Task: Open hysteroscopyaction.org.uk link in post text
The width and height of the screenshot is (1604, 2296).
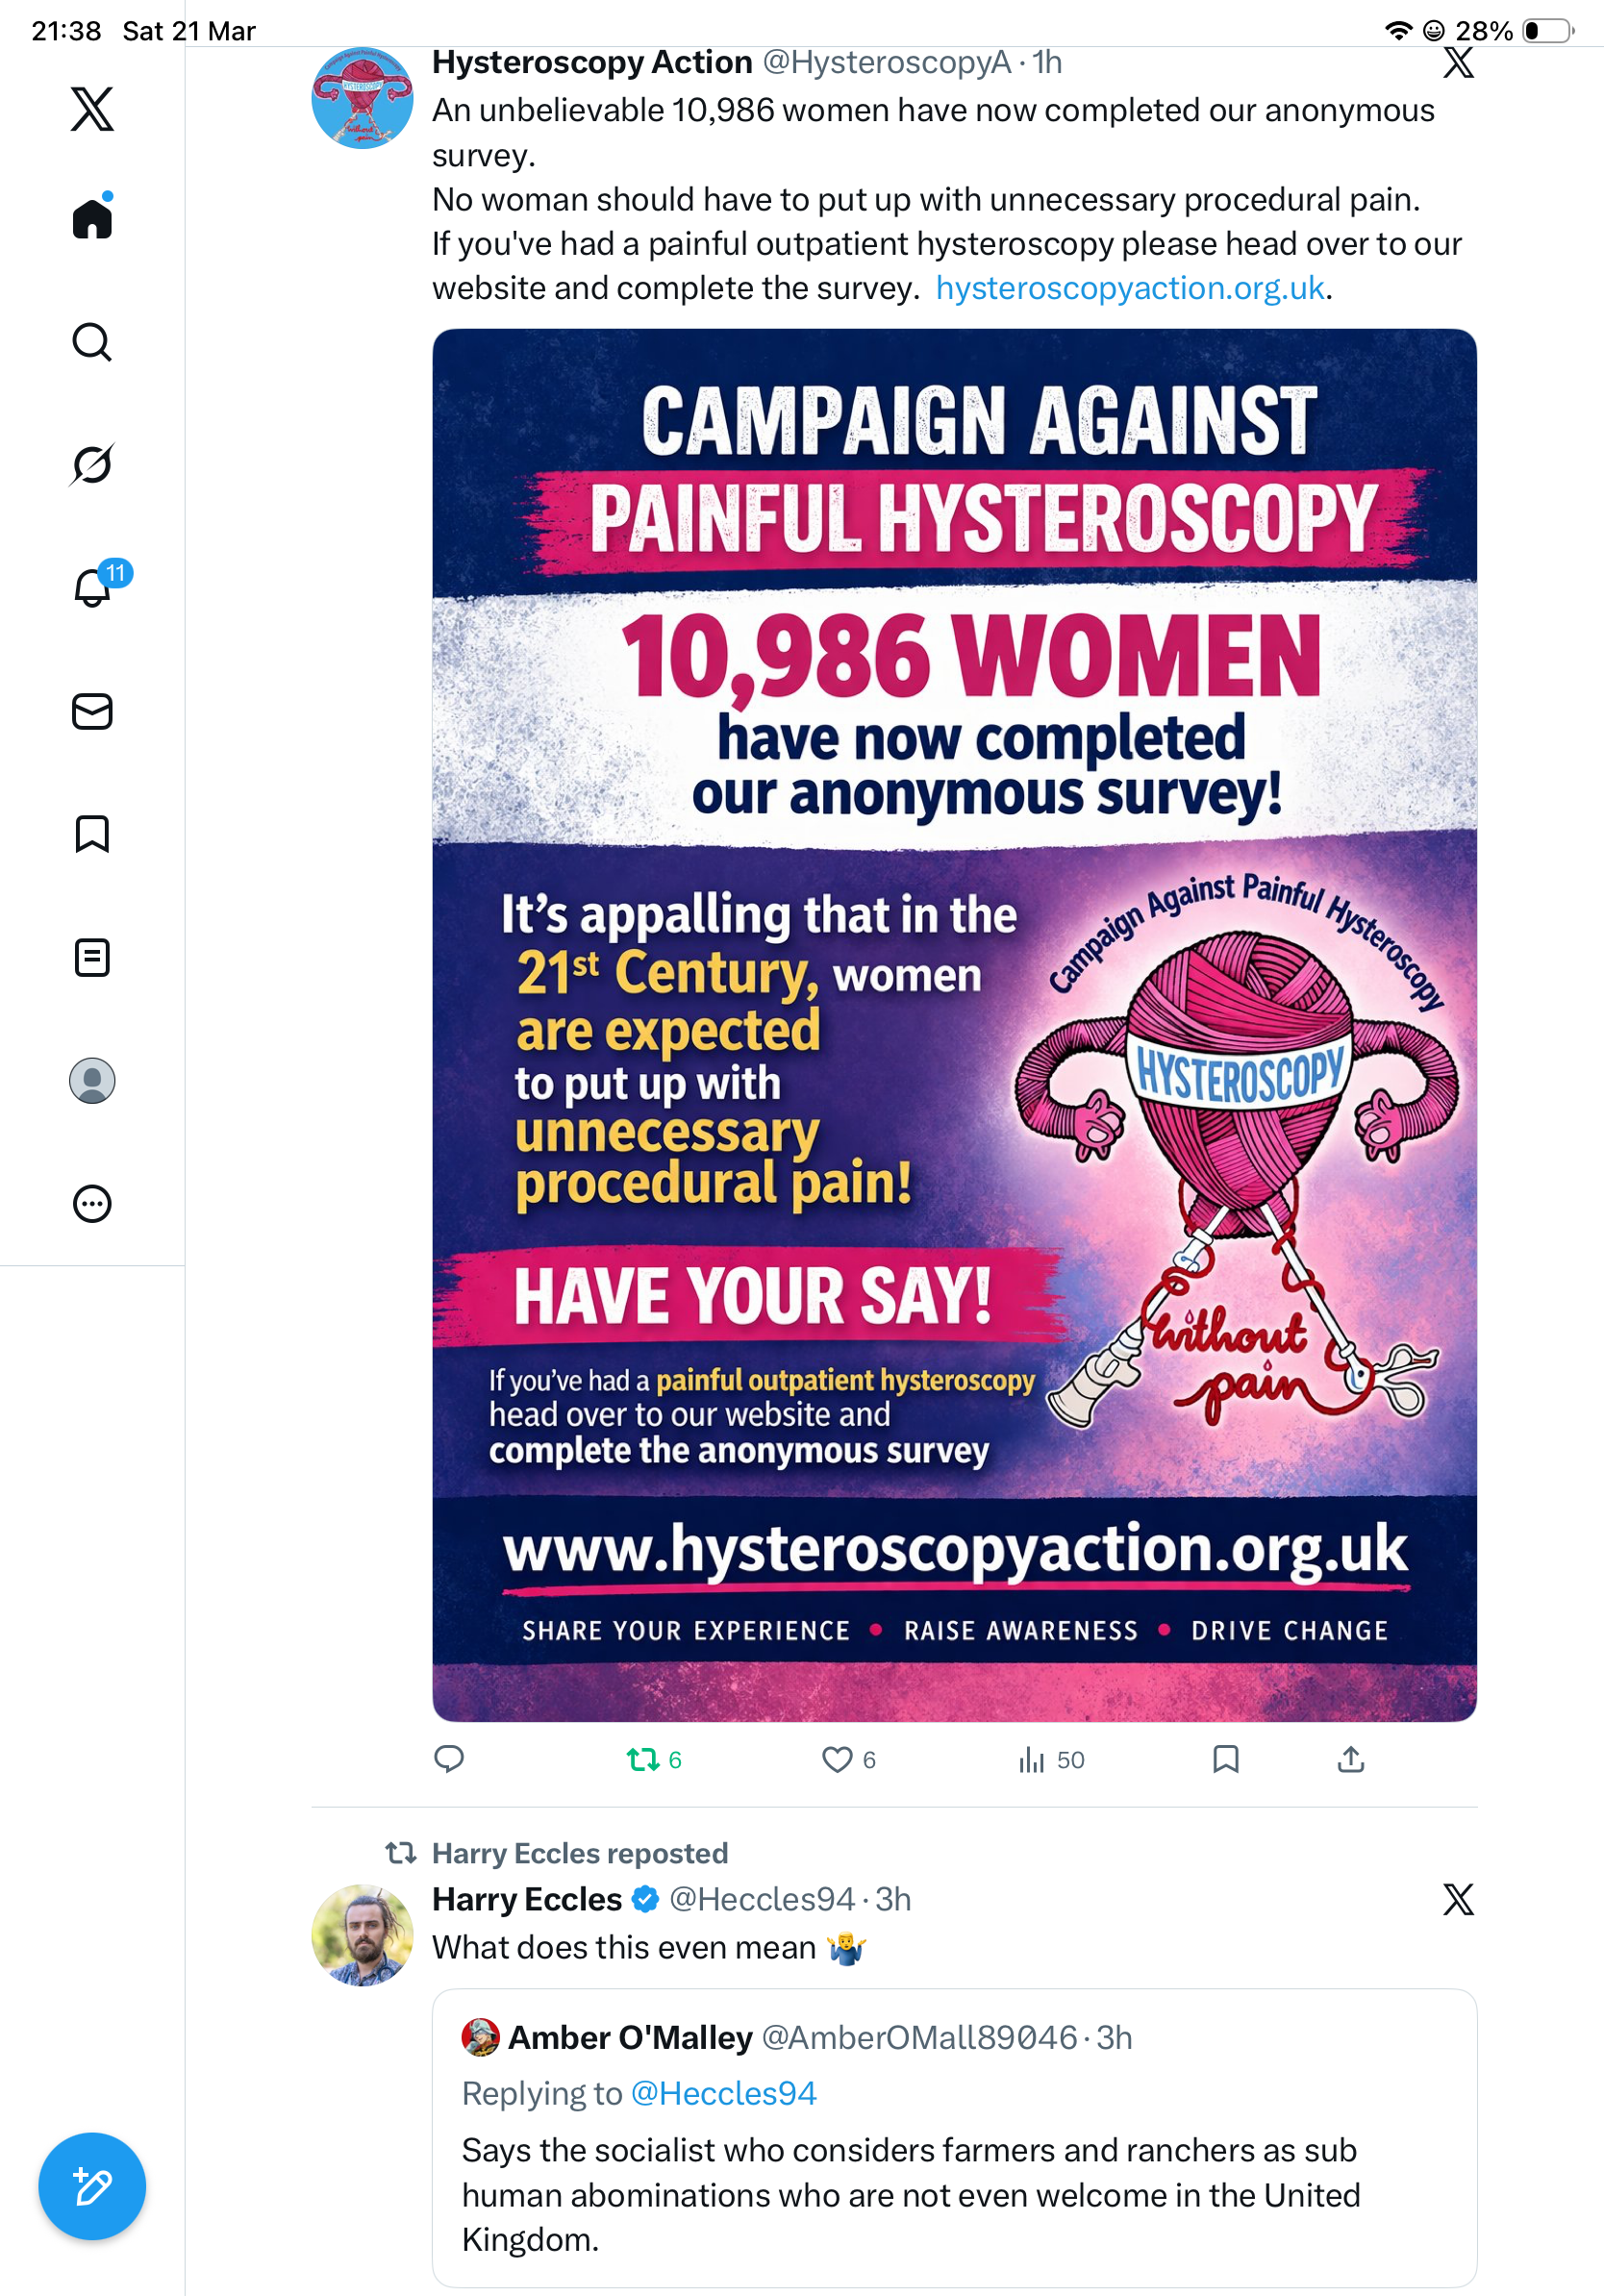Action: (x=1130, y=288)
